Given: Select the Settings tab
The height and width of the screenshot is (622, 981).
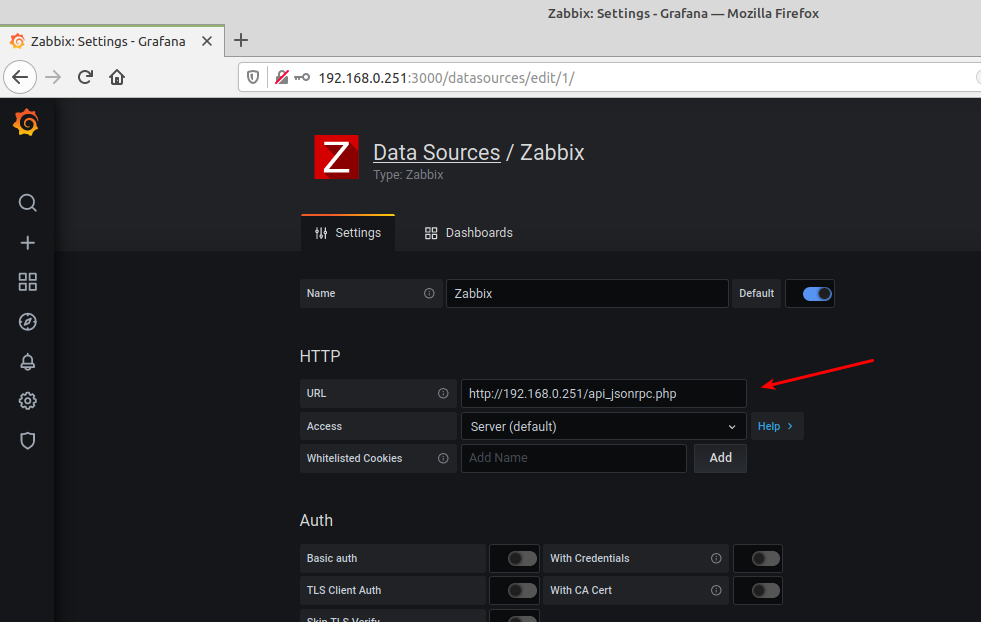Looking at the screenshot, I should click(348, 233).
